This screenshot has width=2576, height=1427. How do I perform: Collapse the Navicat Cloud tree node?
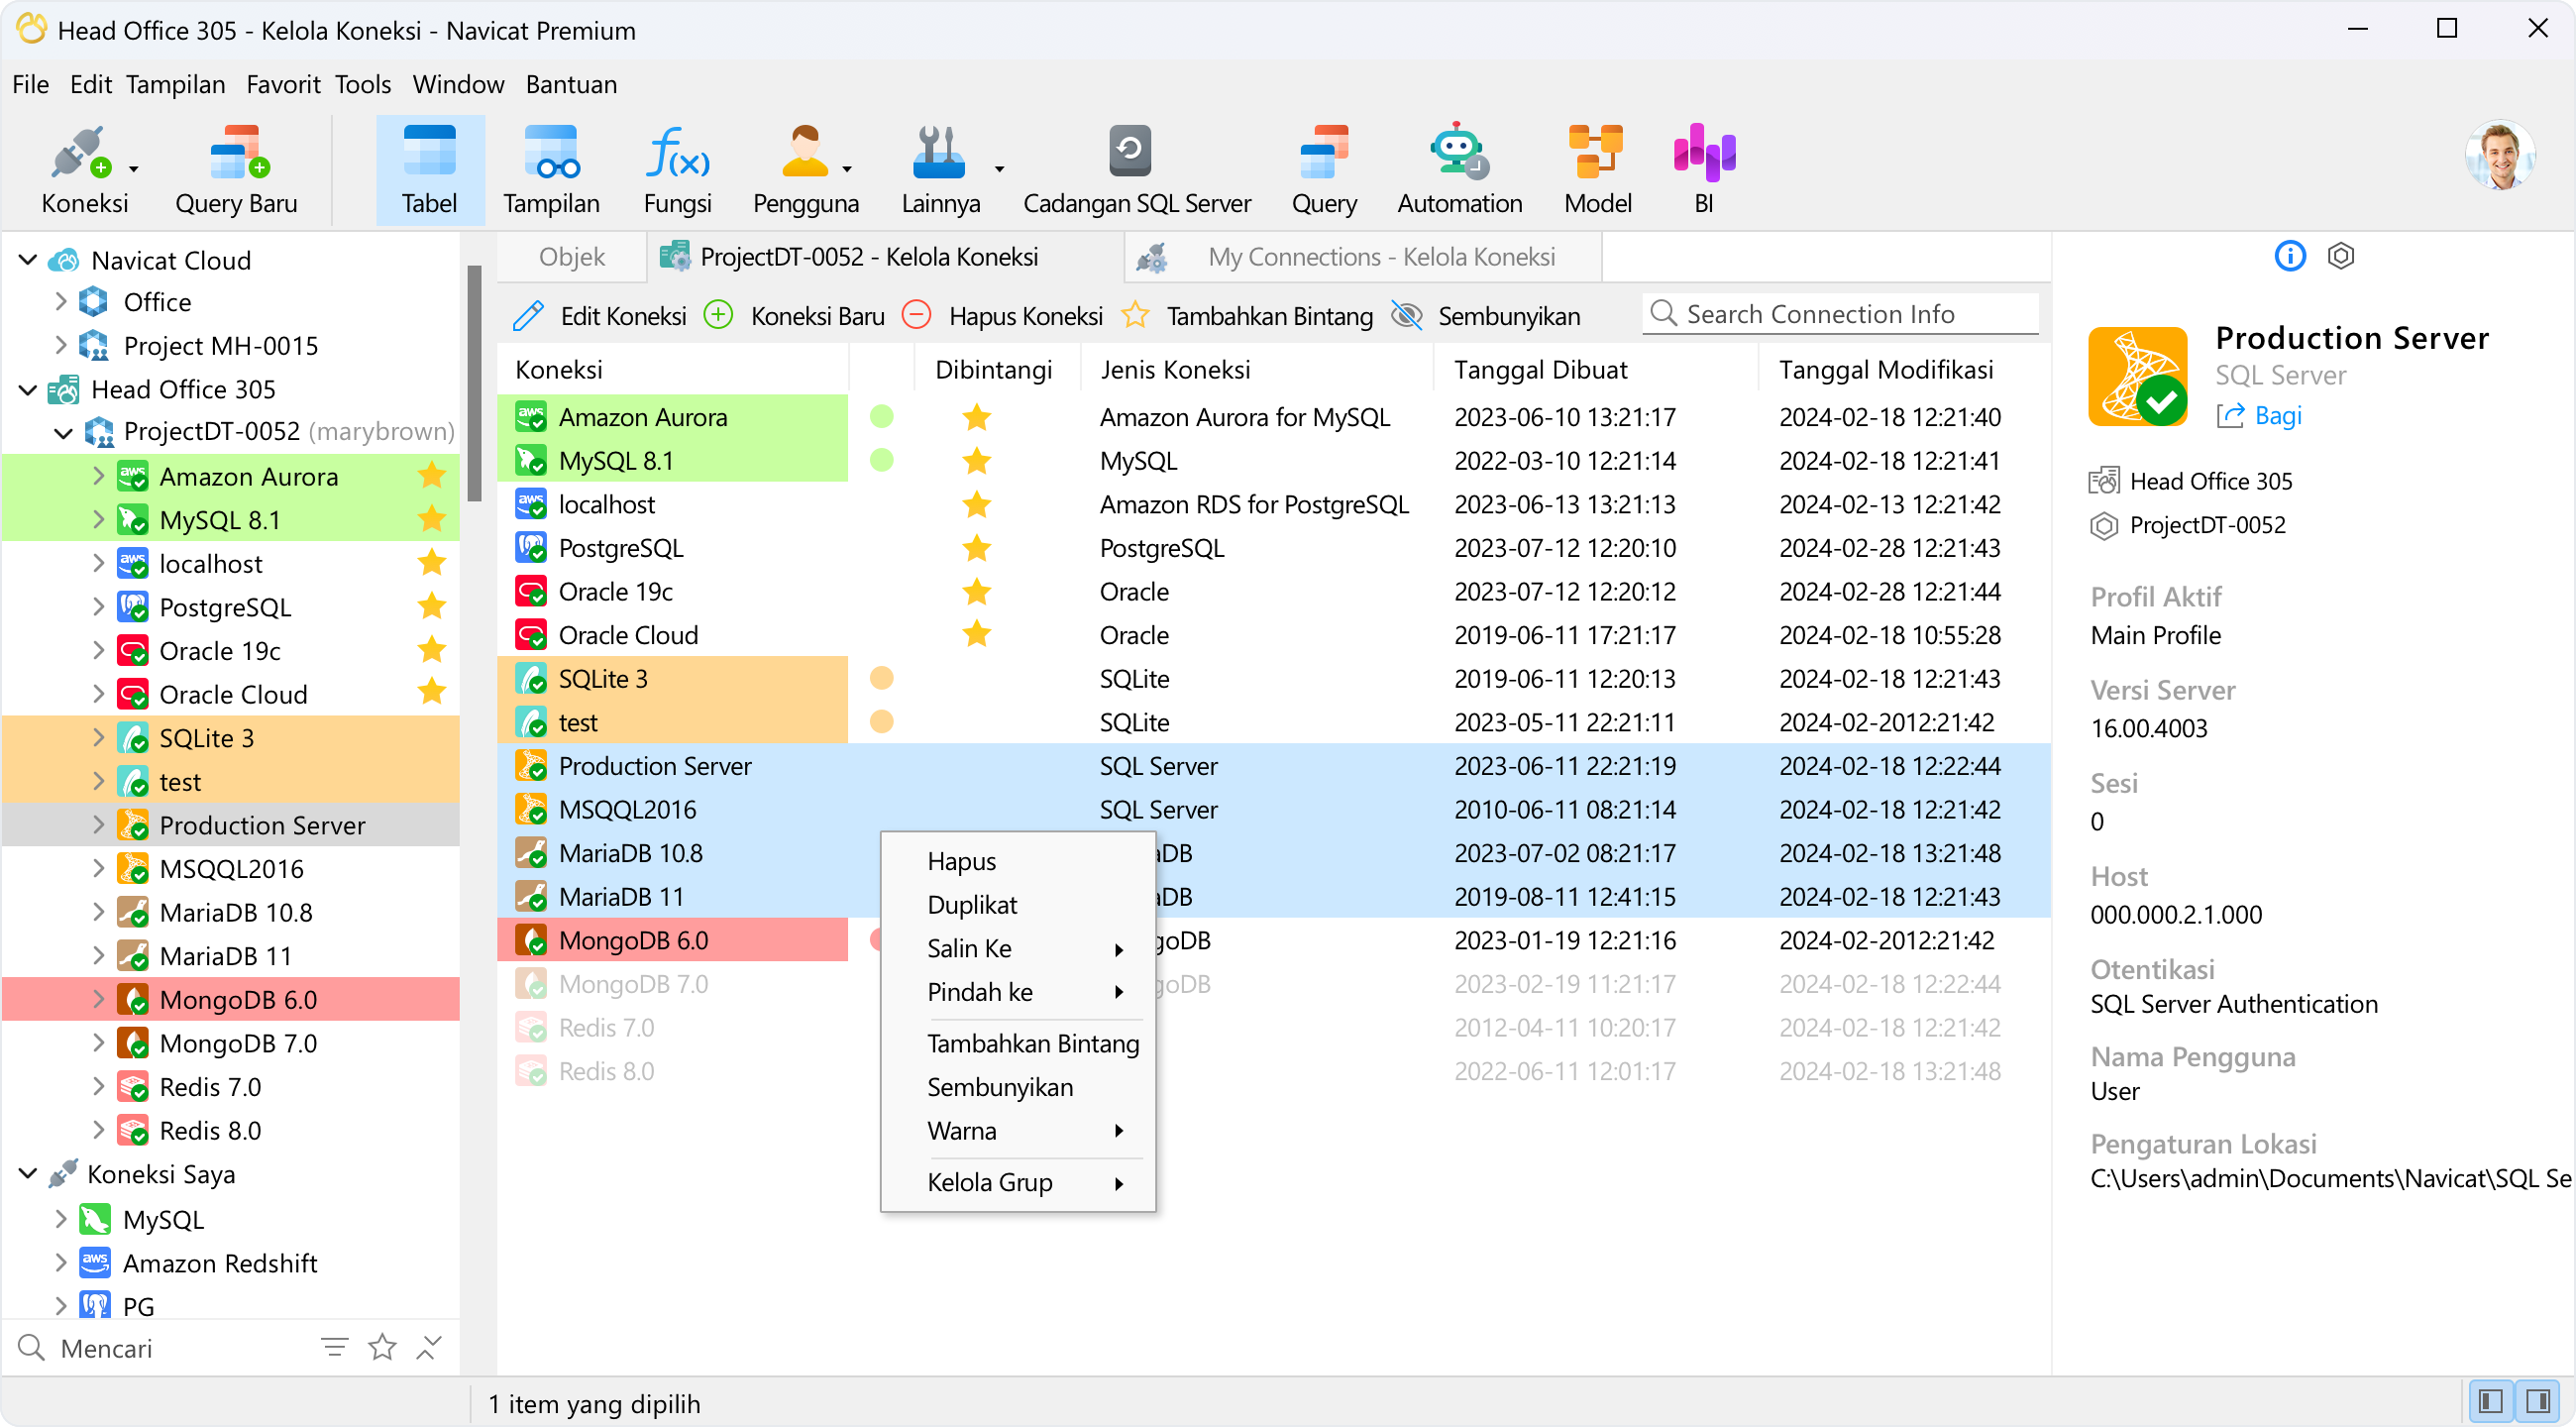click(x=28, y=260)
